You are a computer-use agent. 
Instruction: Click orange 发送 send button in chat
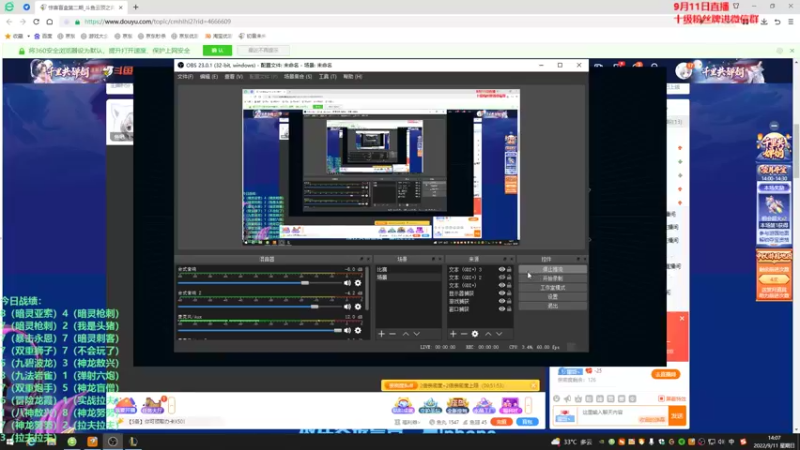pyautogui.click(x=677, y=416)
